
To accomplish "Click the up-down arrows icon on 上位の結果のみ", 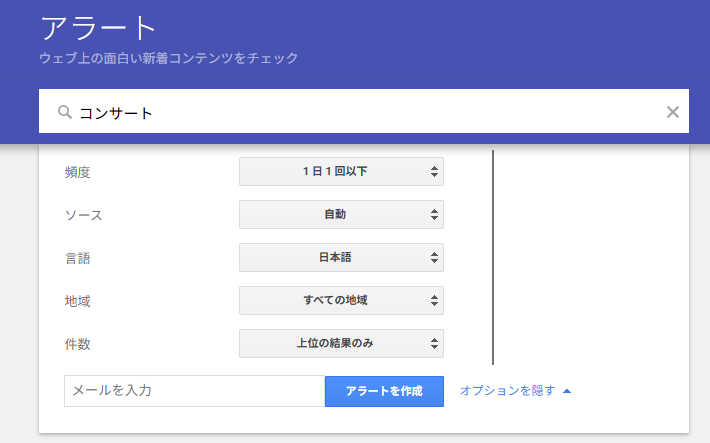I will tap(434, 343).
